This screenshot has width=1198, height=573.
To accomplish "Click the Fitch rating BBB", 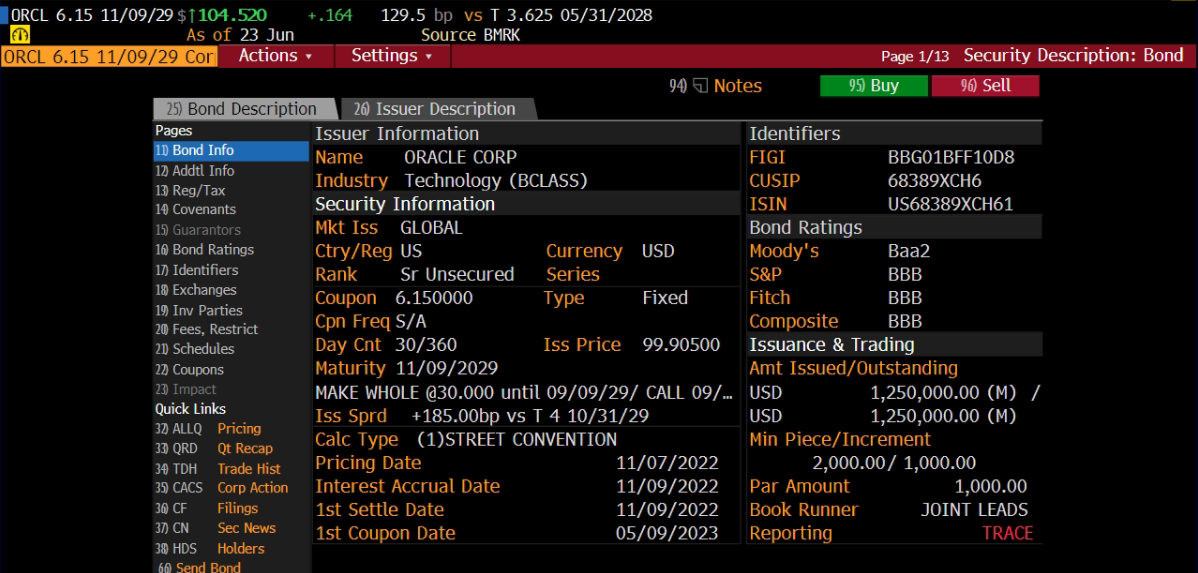I will point(905,298).
